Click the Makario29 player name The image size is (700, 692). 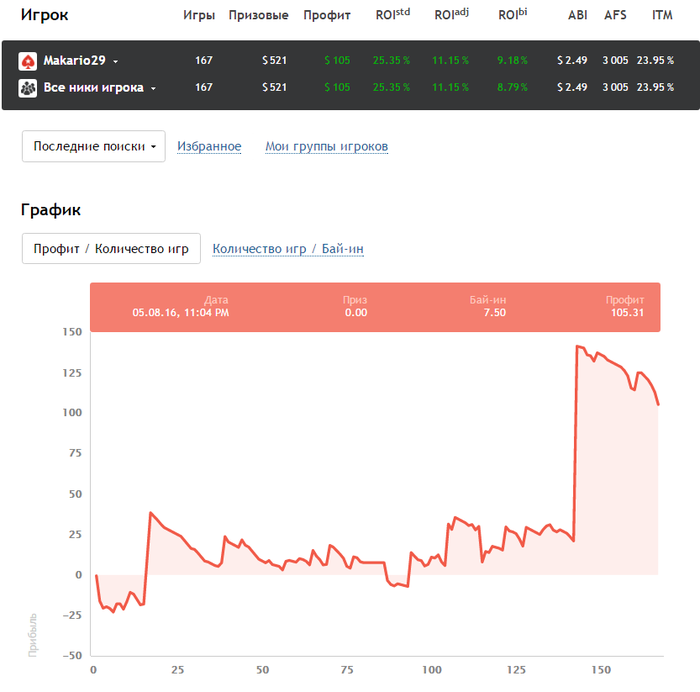[x=74, y=61]
